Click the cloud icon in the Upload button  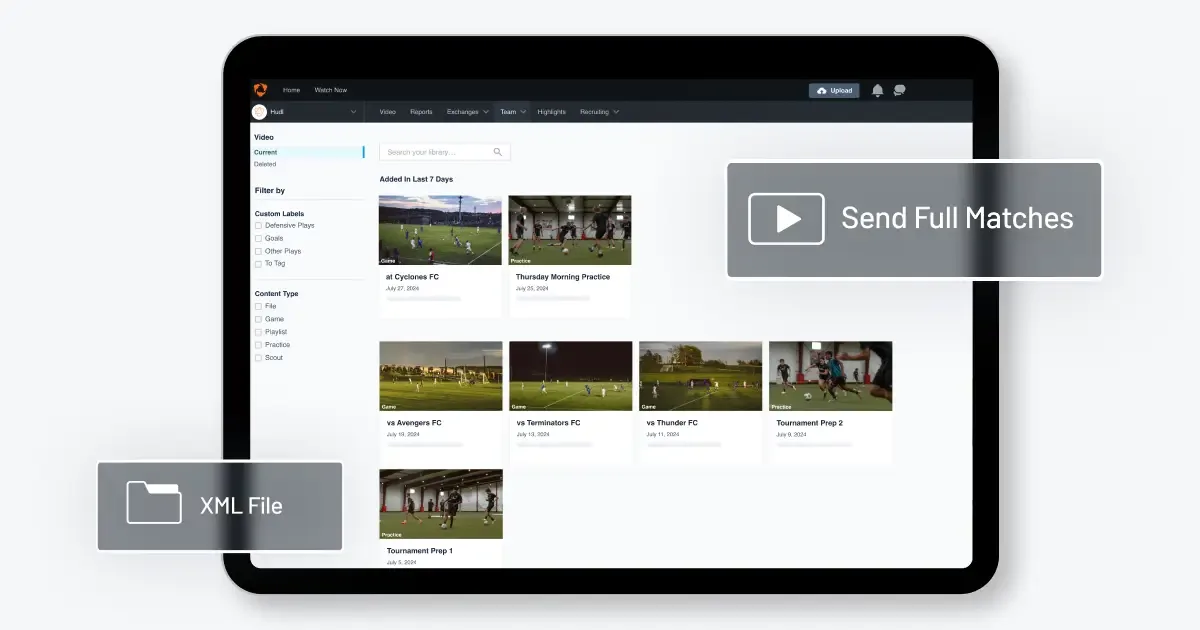click(x=822, y=90)
